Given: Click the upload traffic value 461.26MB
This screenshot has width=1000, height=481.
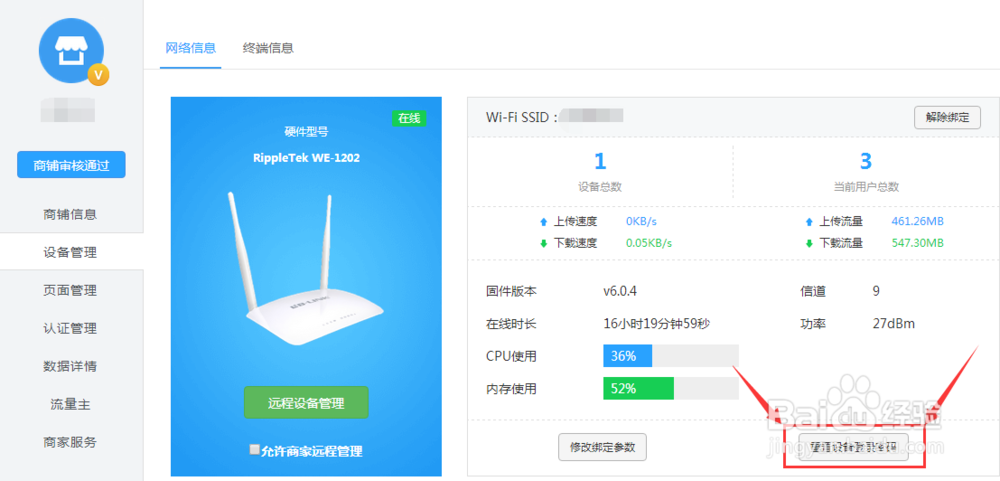Looking at the screenshot, I should coord(917,222).
